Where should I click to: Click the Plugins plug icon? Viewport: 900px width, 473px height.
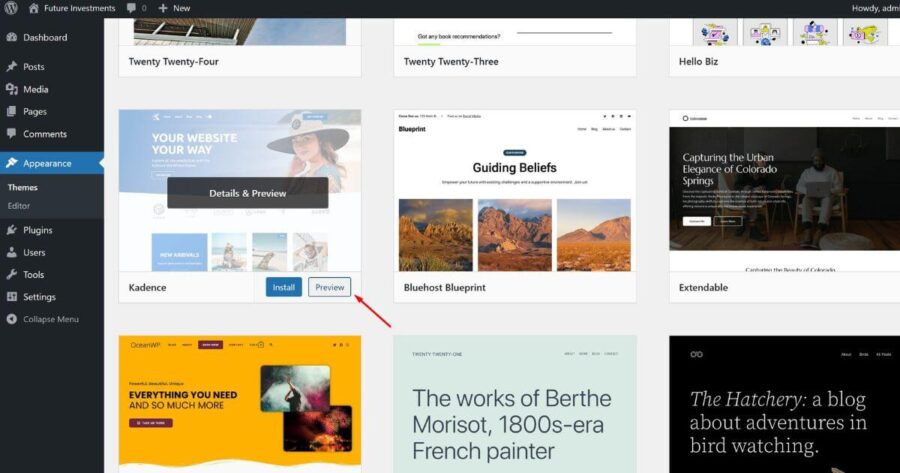[x=12, y=230]
